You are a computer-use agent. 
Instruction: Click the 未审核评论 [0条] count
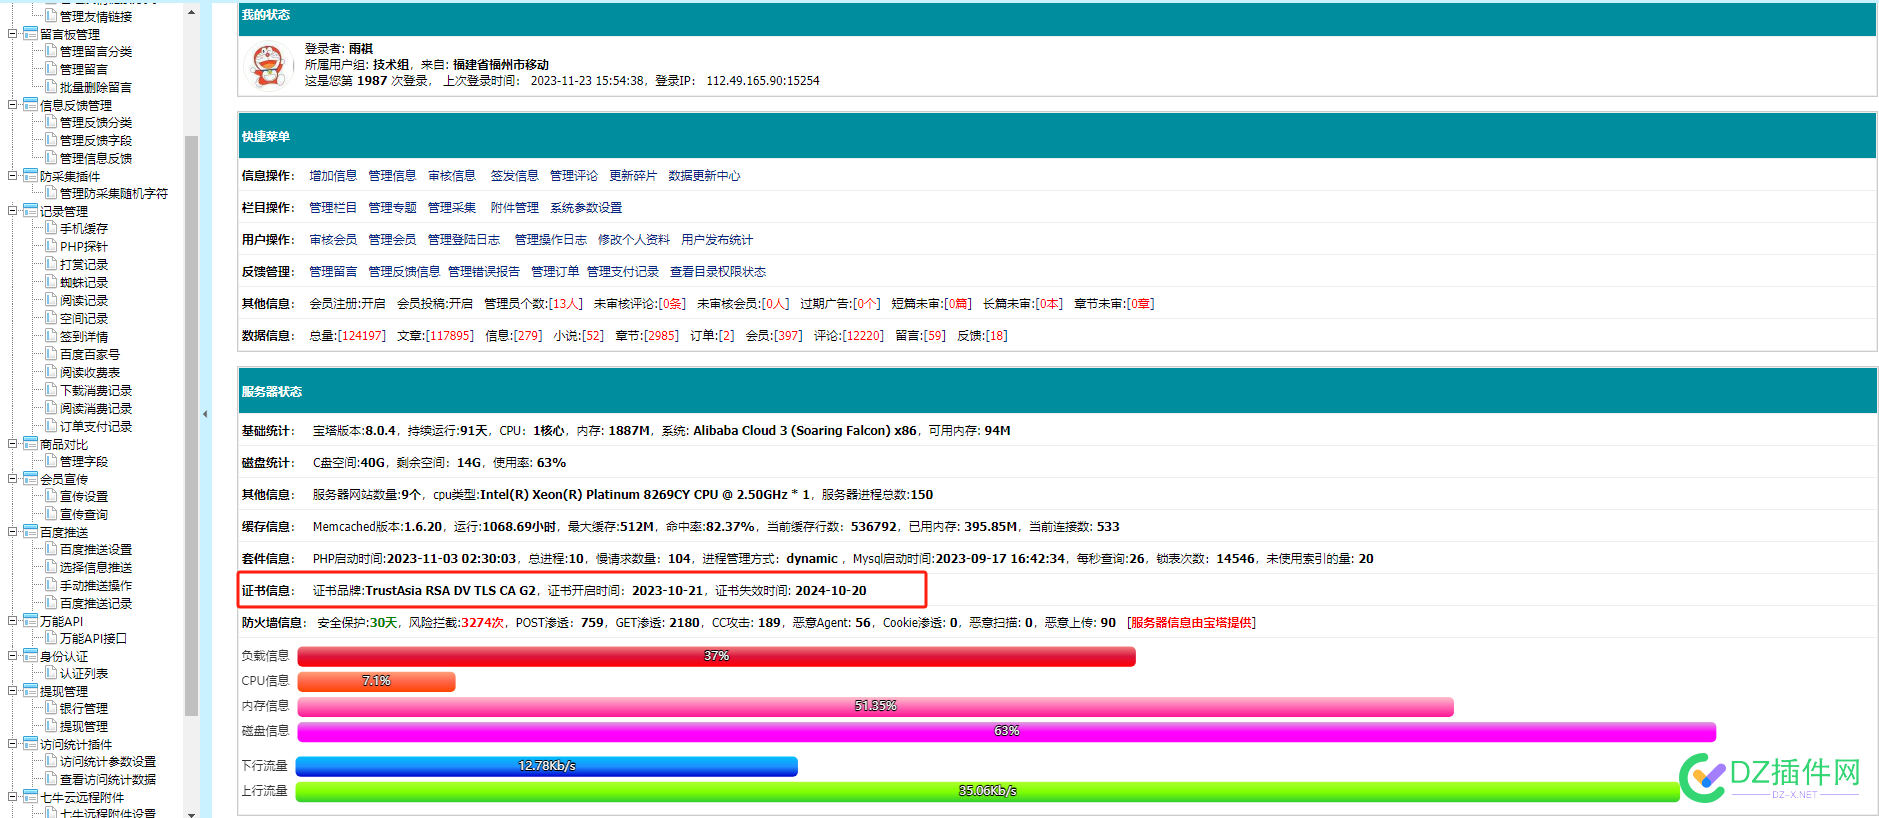tap(672, 304)
